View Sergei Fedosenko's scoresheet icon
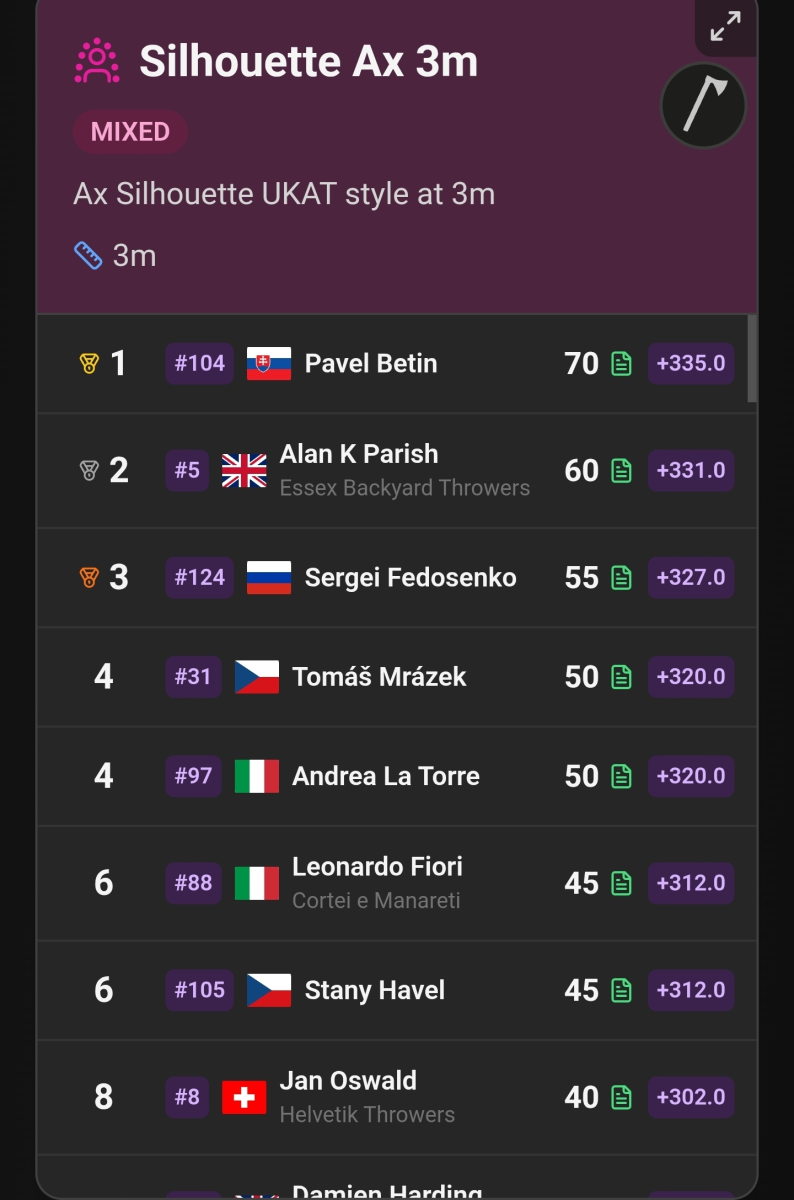 pyautogui.click(x=621, y=578)
